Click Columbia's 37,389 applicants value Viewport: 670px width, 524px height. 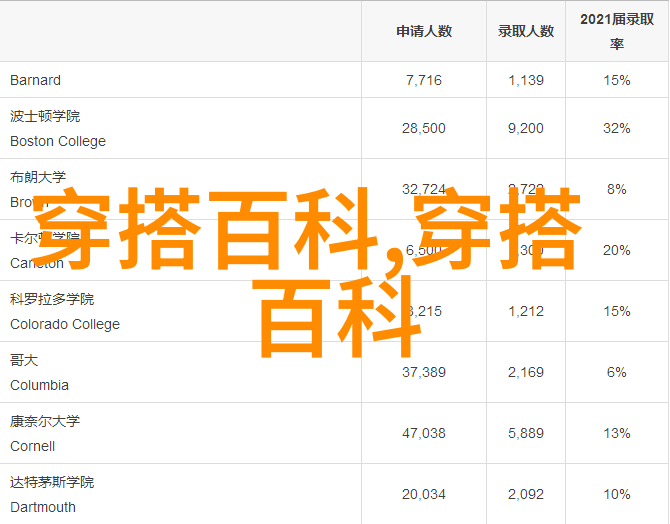point(423,372)
